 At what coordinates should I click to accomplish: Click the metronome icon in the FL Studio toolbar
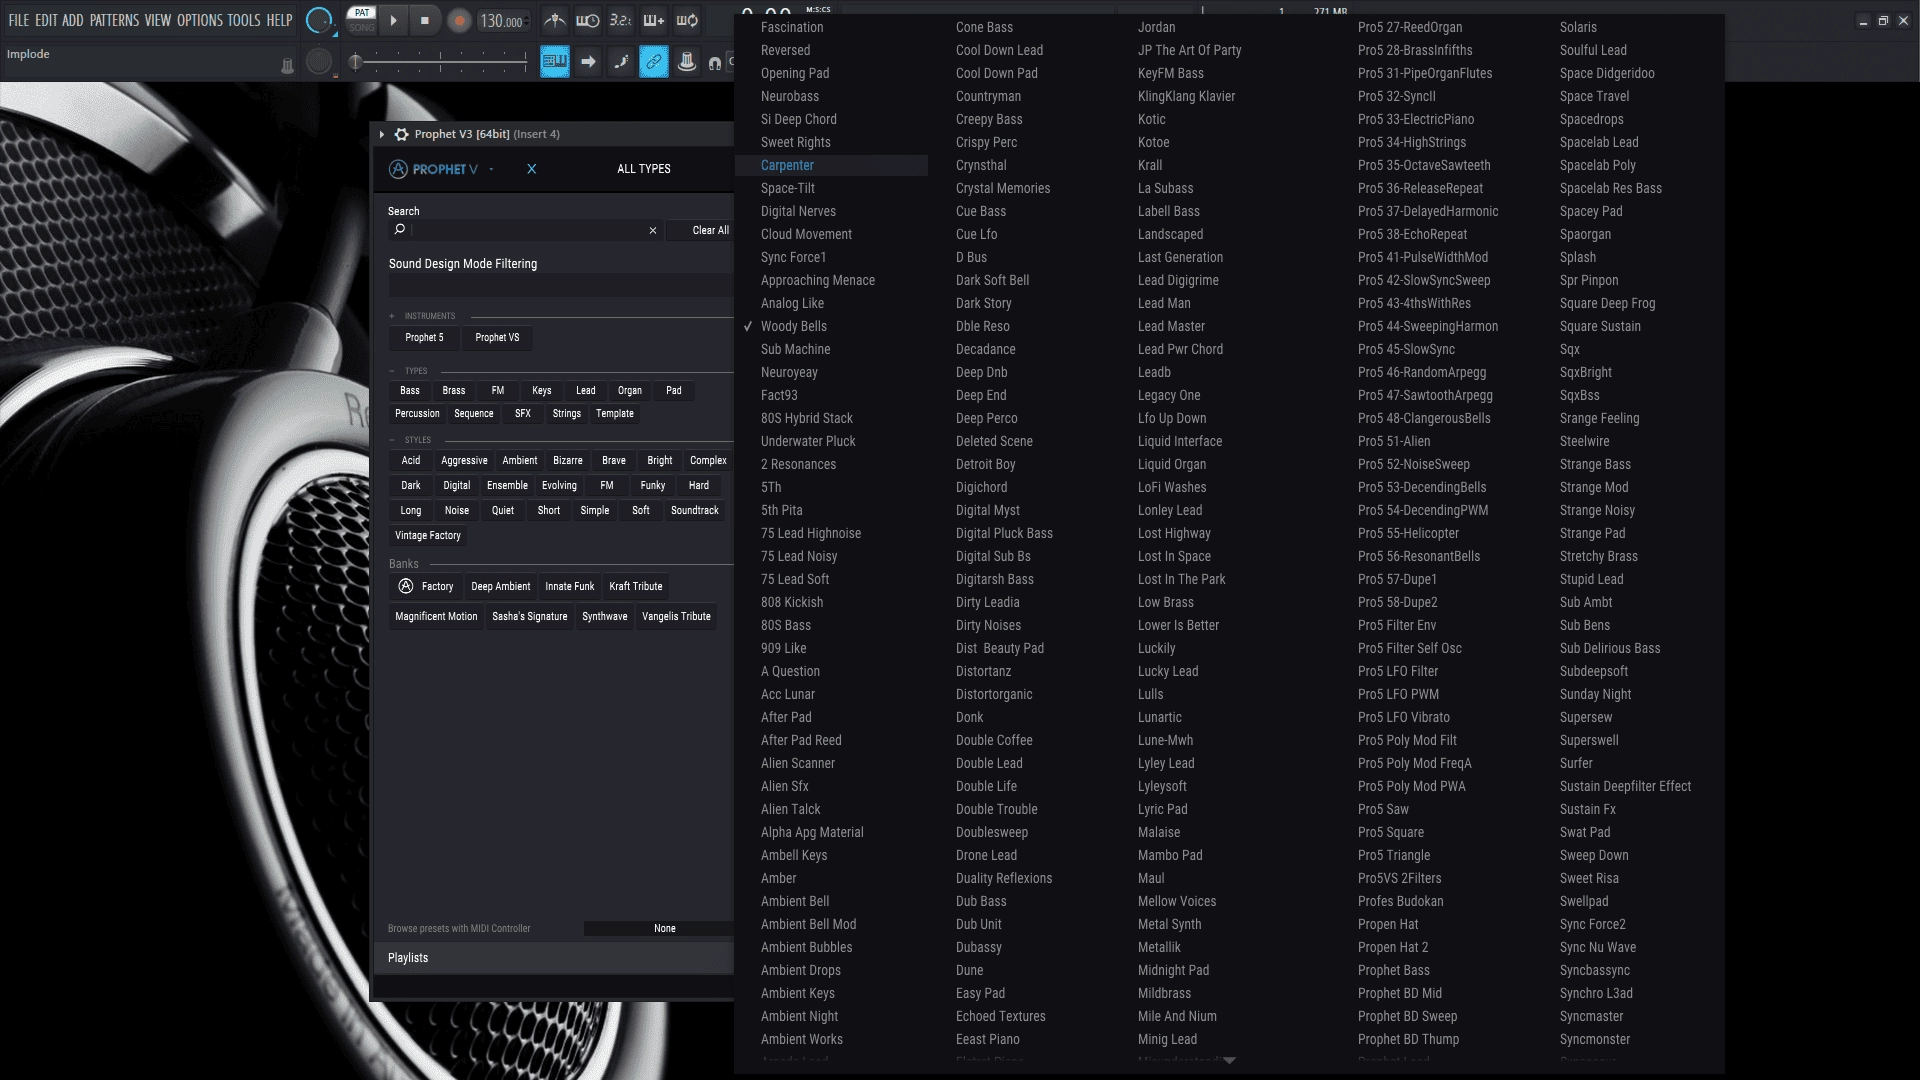tap(555, 20)
